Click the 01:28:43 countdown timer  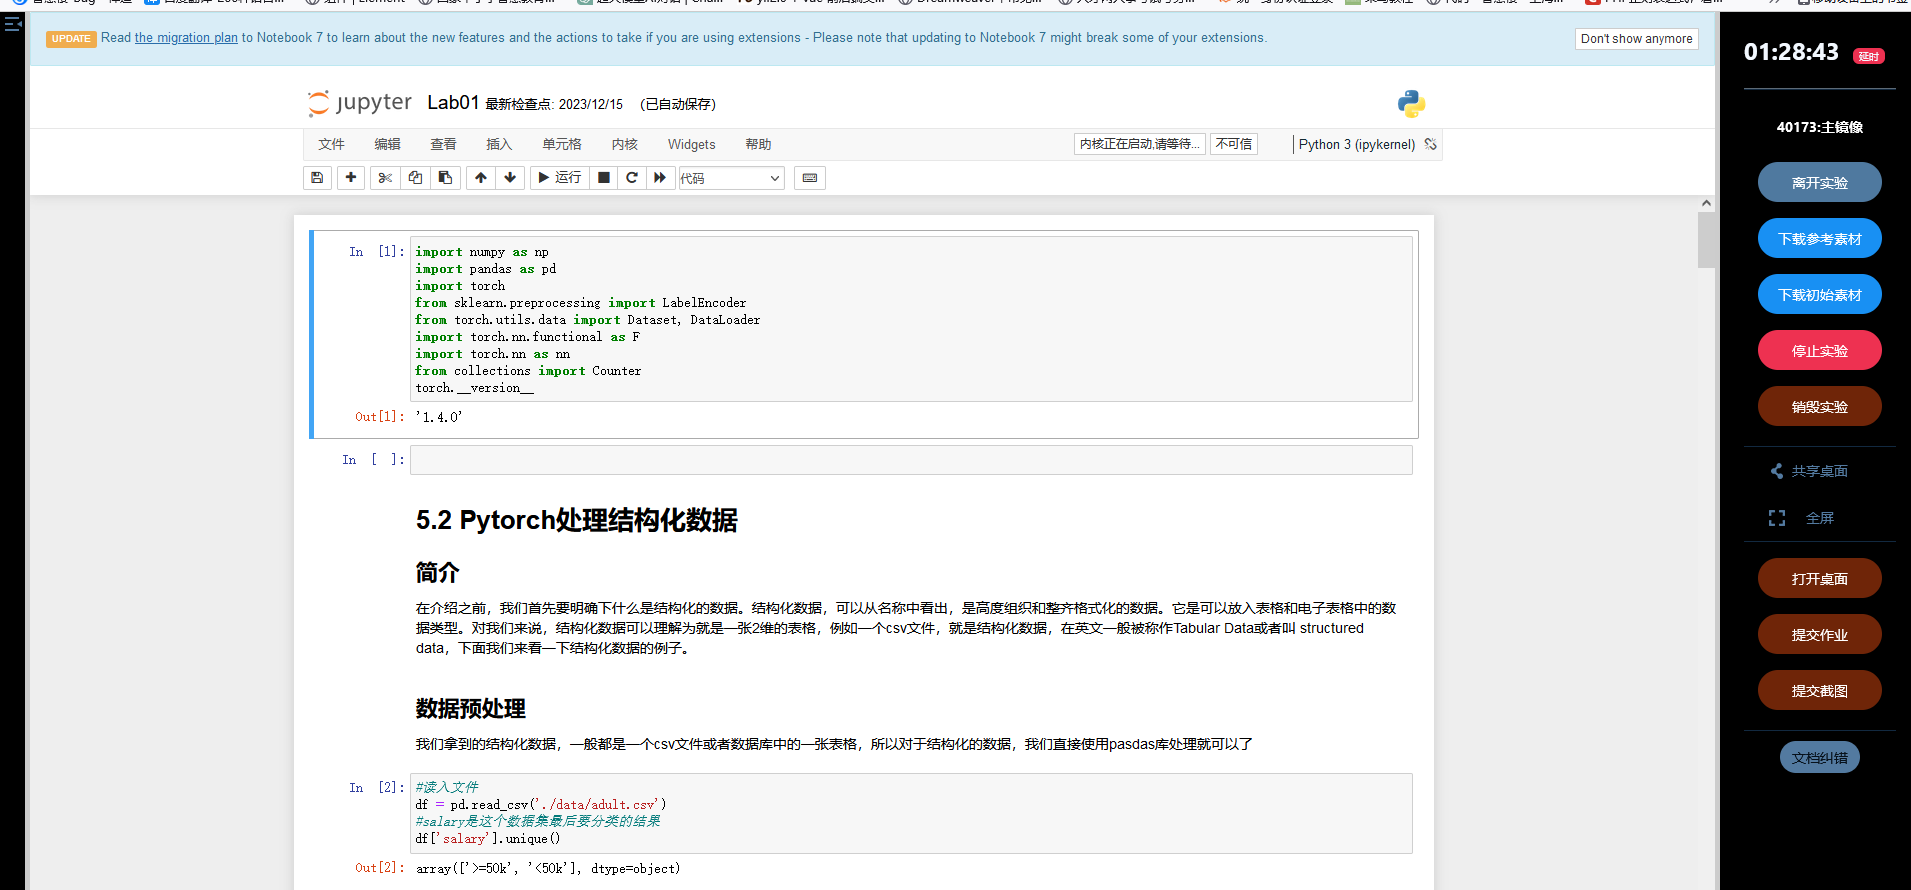1791,52
